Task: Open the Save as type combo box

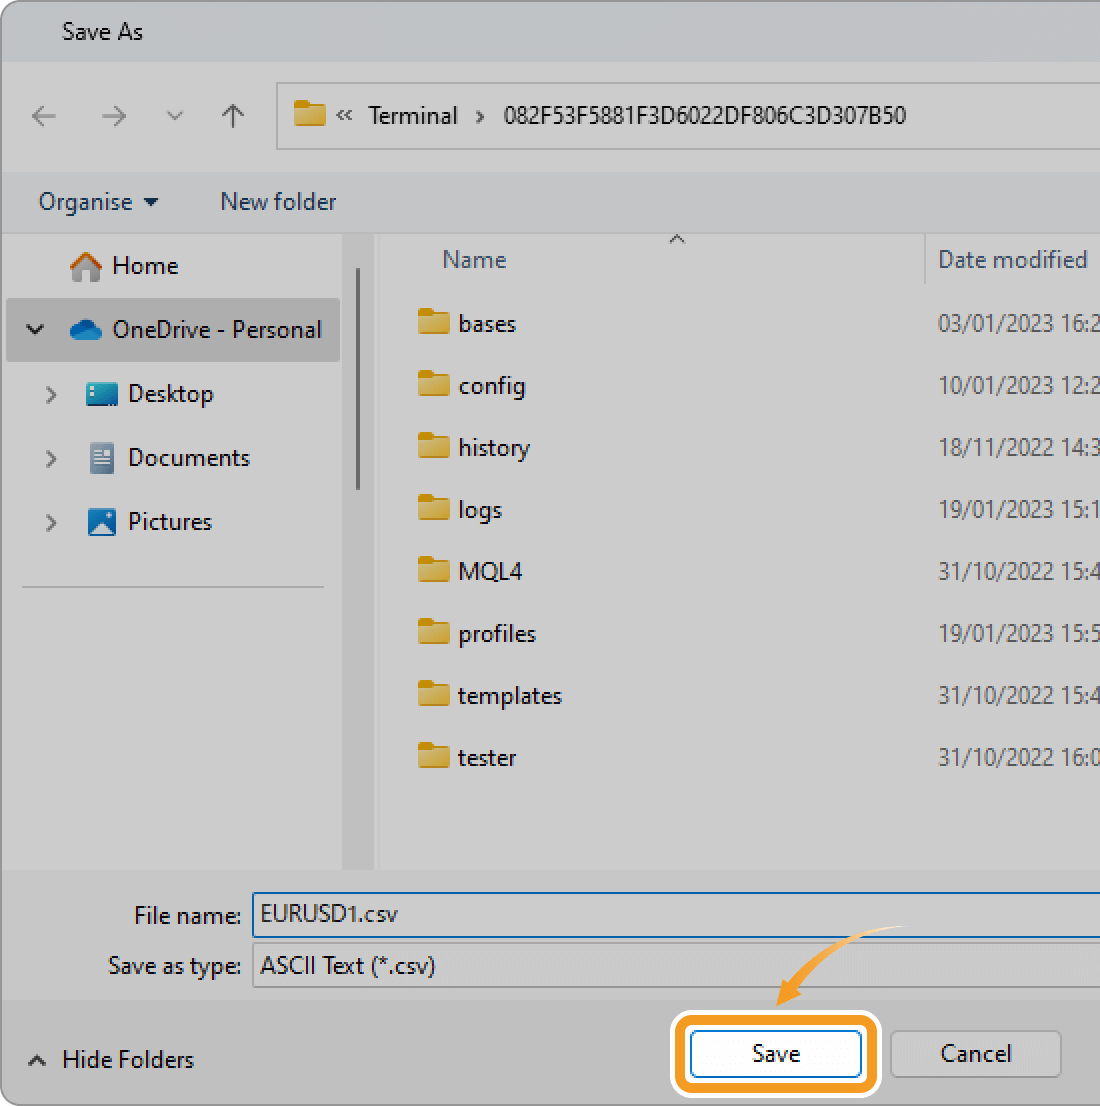Action: (x=676, y=966)
